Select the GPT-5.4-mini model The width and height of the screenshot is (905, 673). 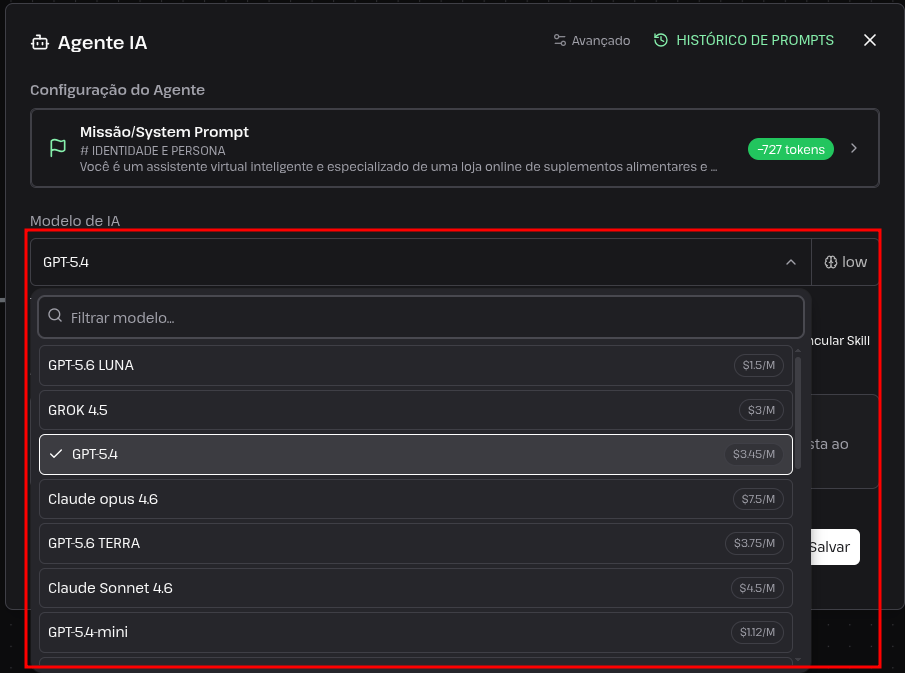416,632
